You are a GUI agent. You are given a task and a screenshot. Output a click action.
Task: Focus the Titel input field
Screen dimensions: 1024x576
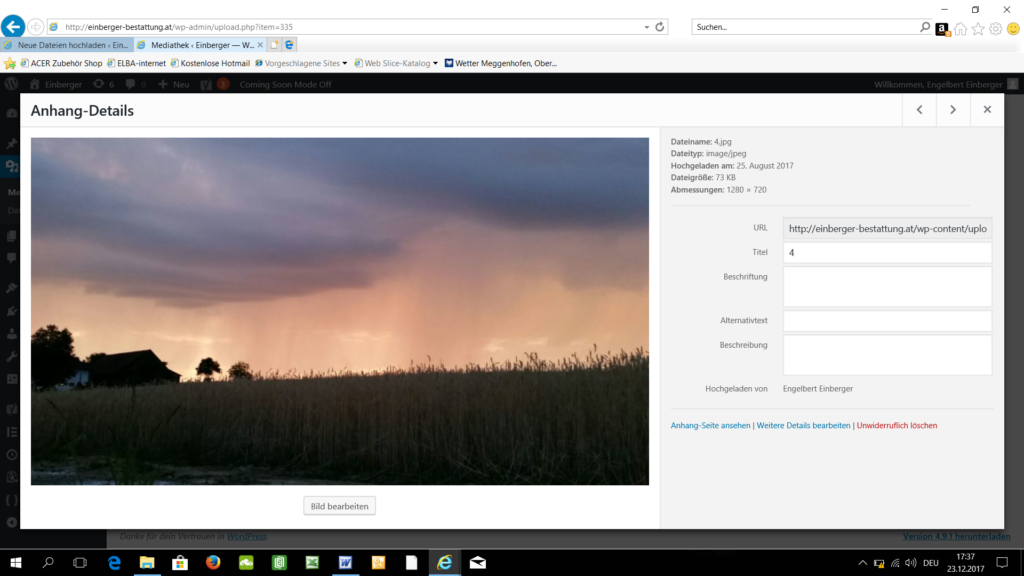point(888,253)
